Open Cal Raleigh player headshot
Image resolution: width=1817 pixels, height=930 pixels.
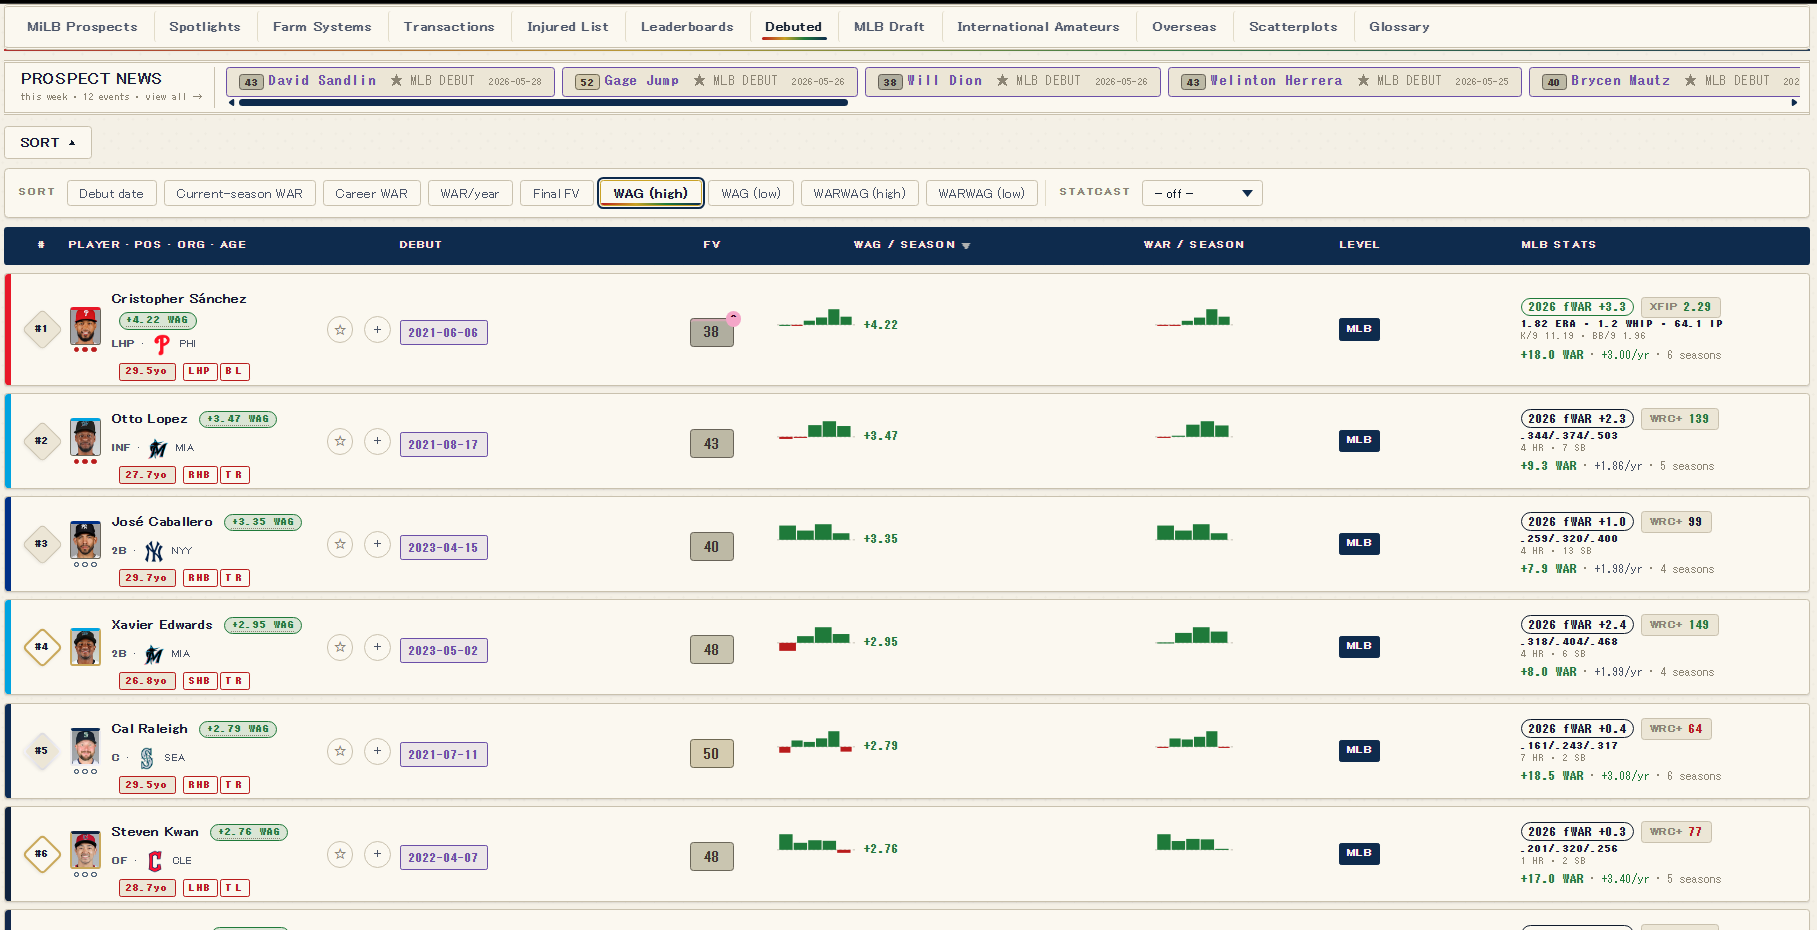pyautogui.click(x=85, y=747)
